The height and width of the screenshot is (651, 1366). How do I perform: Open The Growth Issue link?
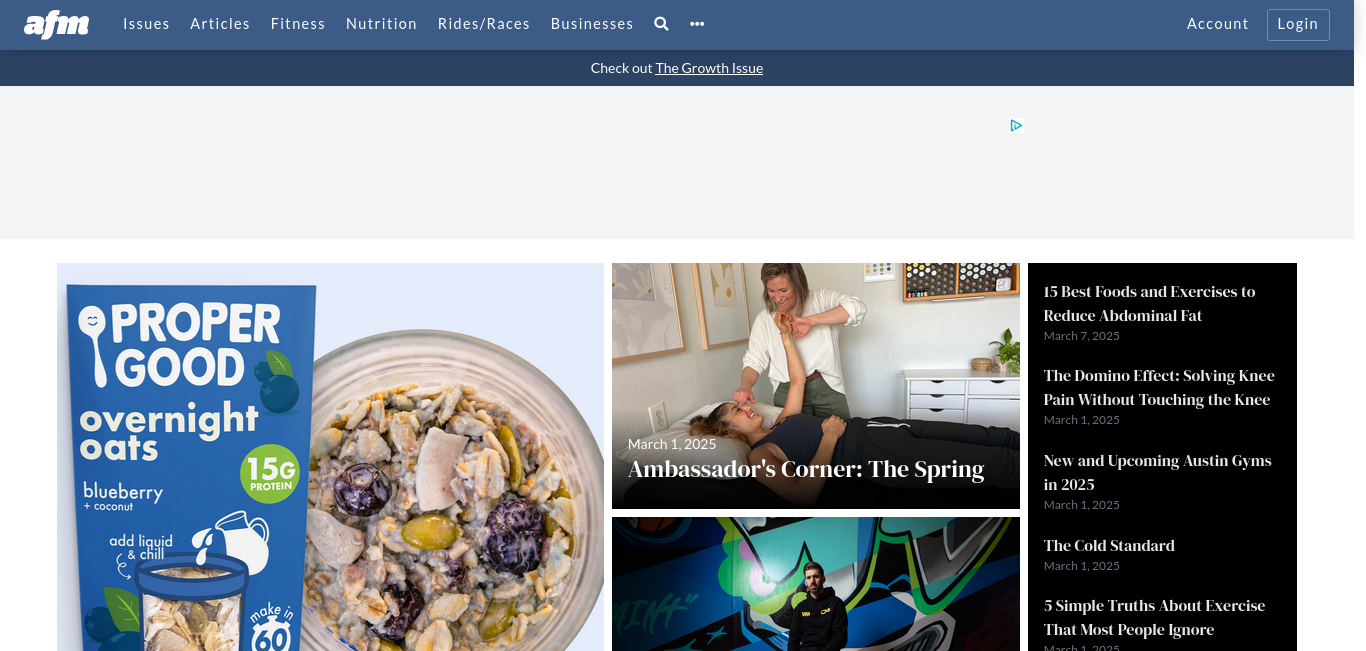coord(709,68)
